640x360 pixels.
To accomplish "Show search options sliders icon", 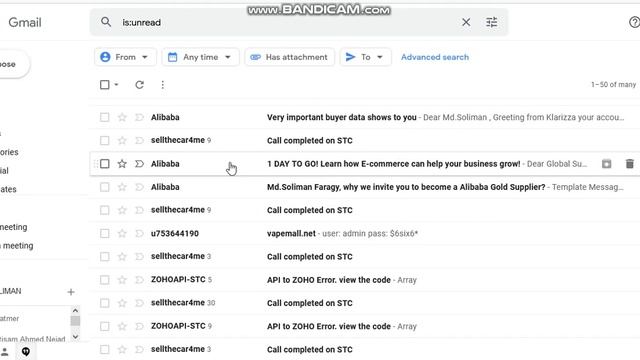I will (491, 22).
